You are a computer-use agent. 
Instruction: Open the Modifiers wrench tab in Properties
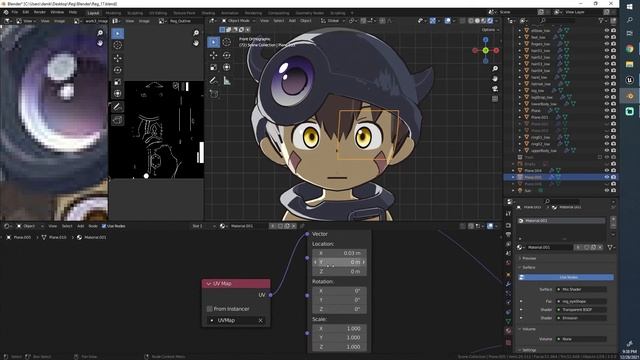click(508, 283)
